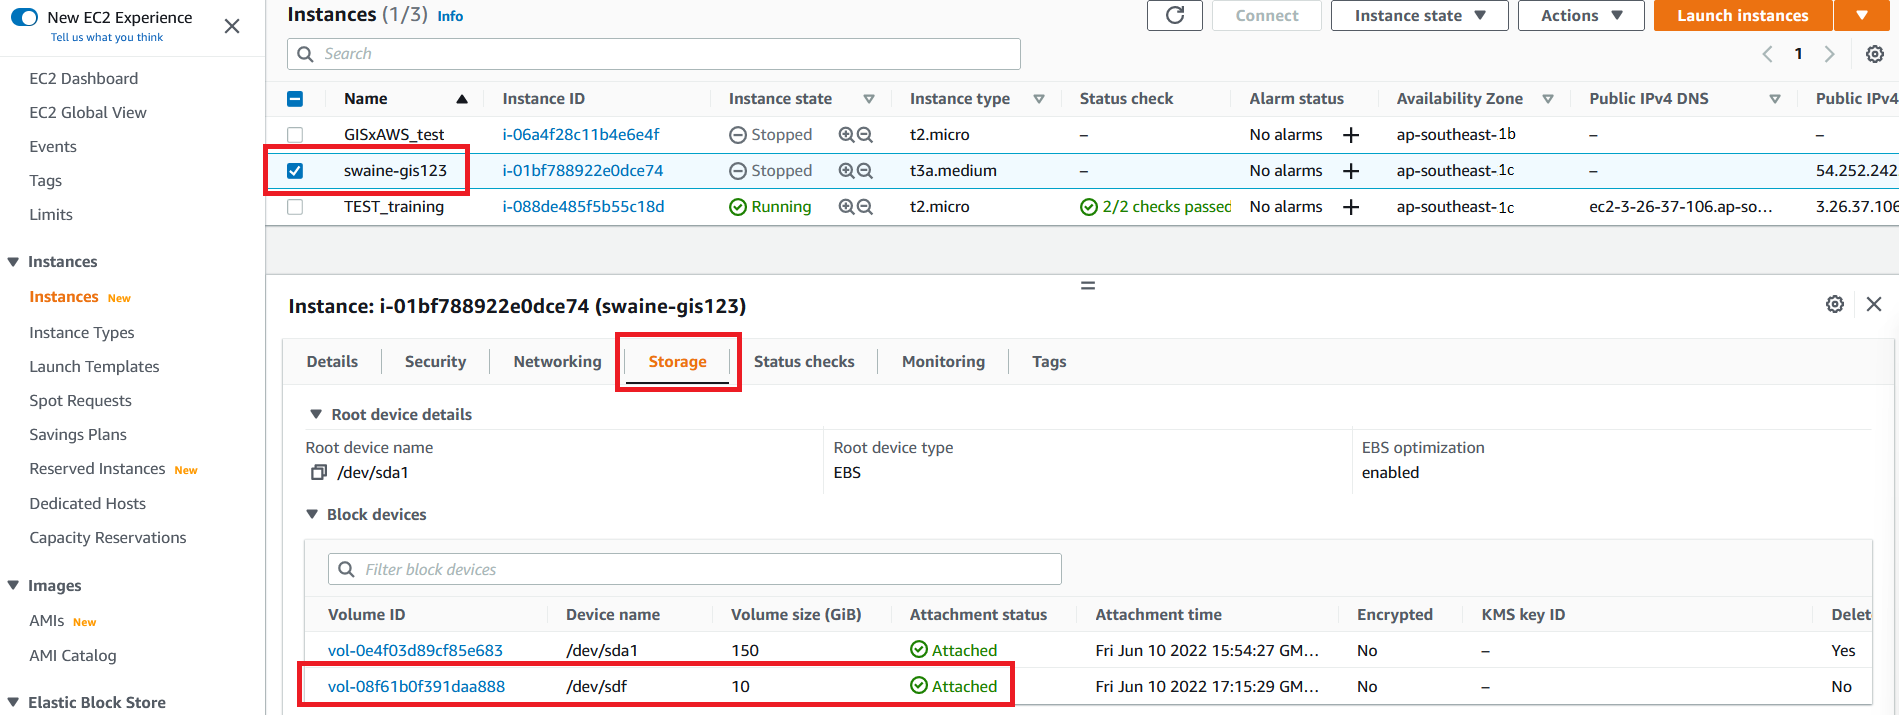
Task: Switch to the Tags tab
Action: click(x=1049, y=362)
